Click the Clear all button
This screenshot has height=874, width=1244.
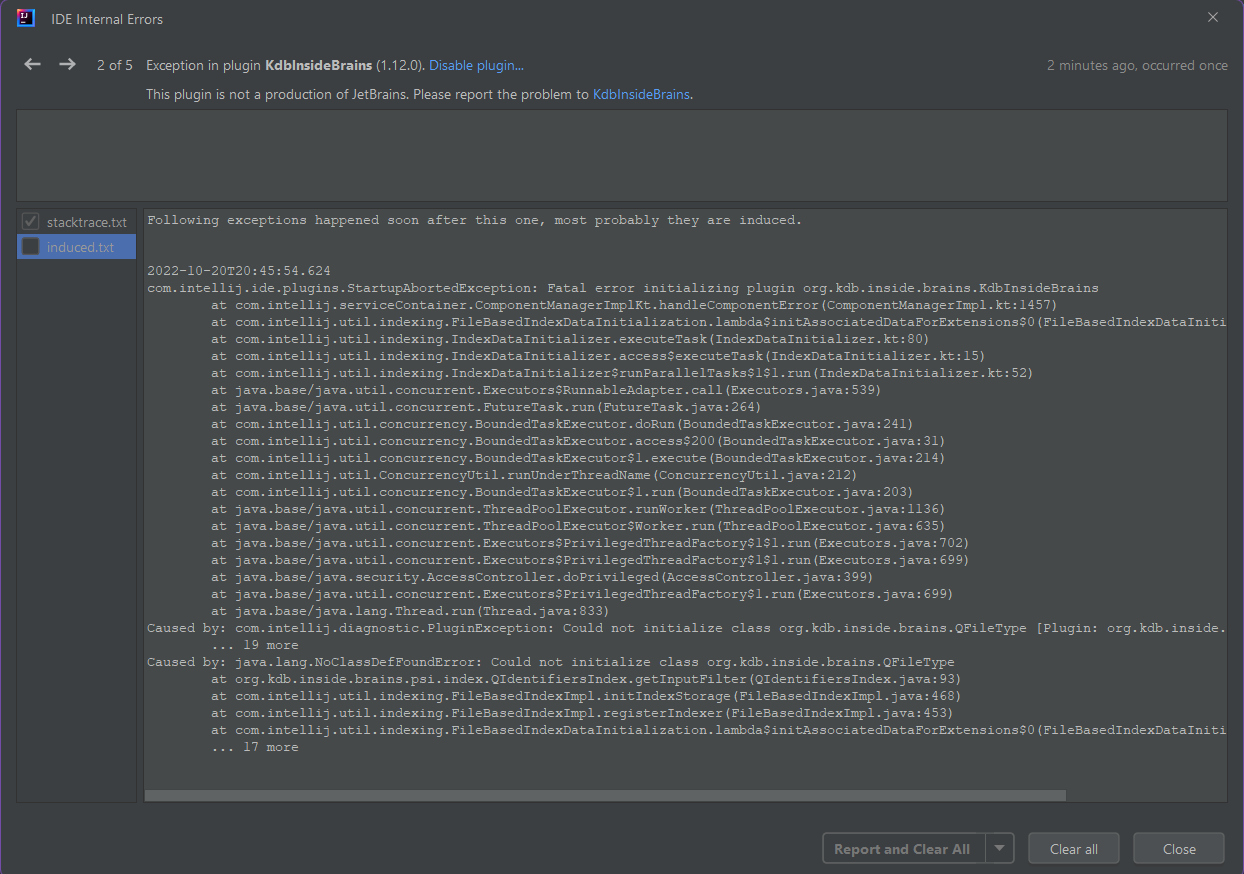click(x=1073, y=849)
